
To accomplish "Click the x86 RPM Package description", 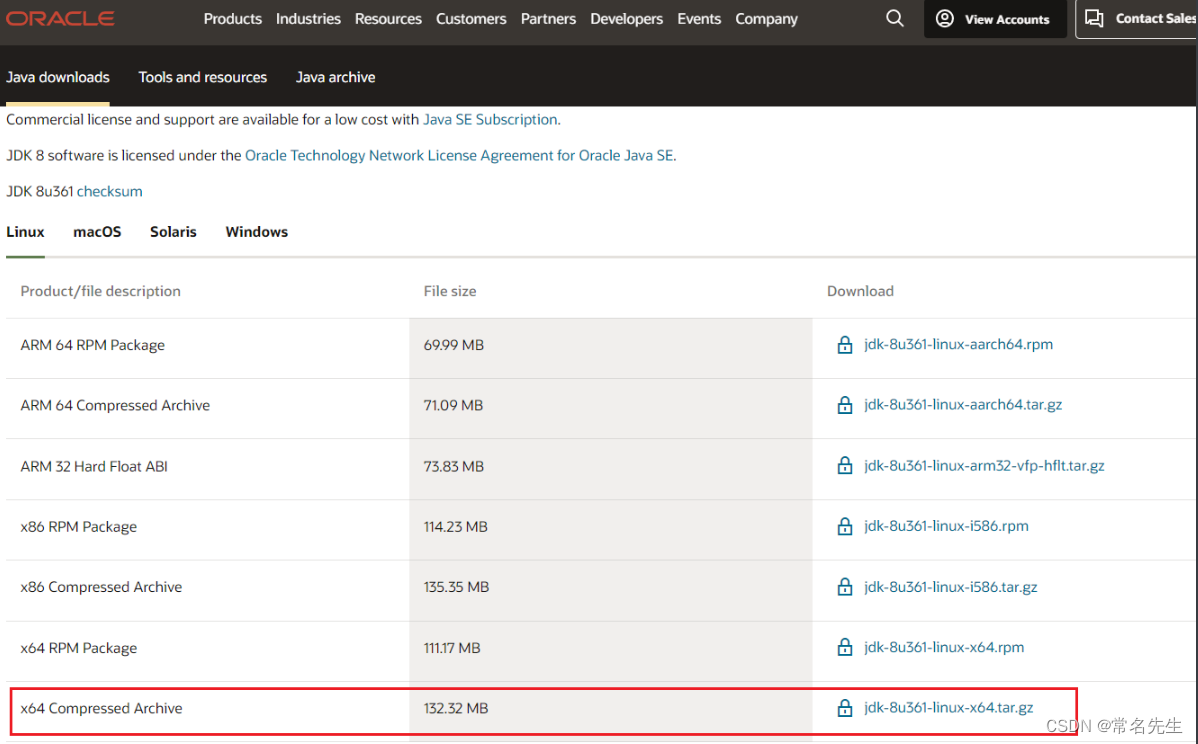I will [79, 527].
